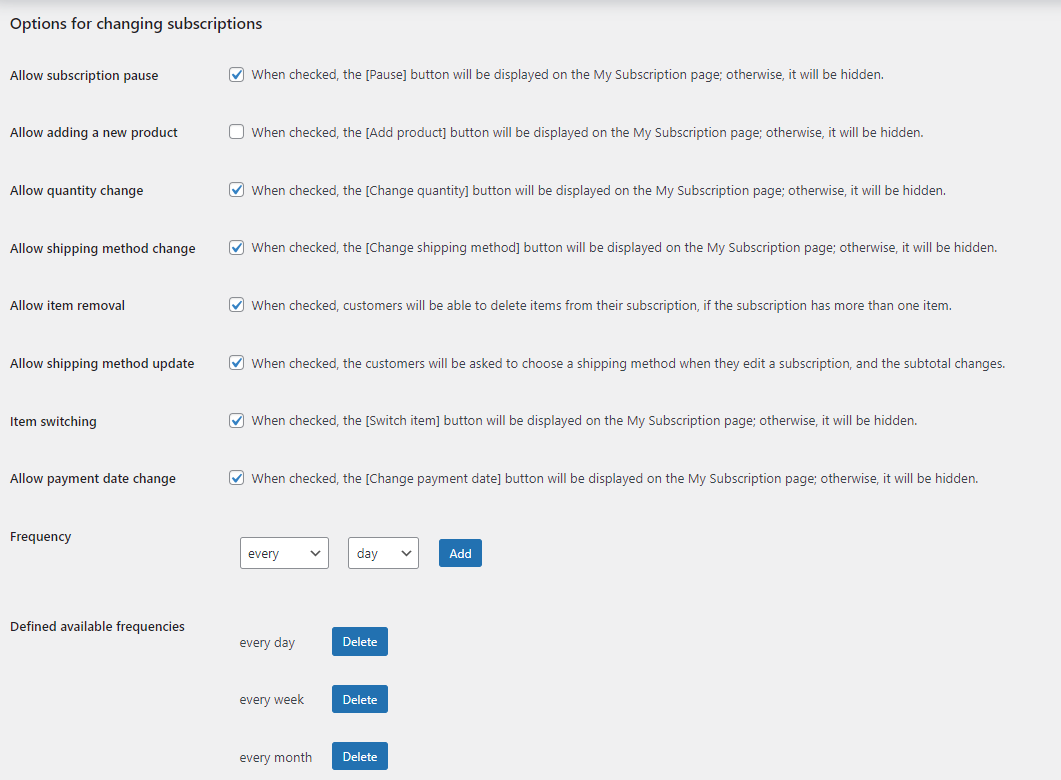Click the Add frequency button
1061x780 pixels.
(460, 552)
